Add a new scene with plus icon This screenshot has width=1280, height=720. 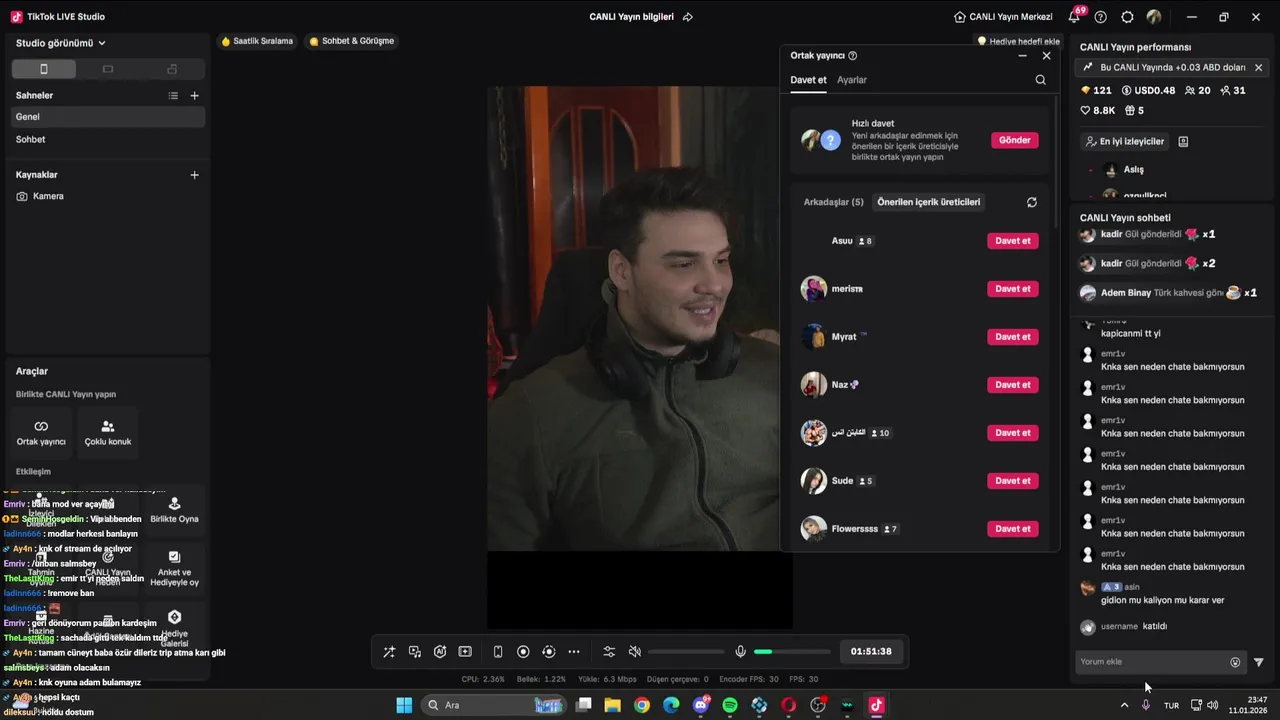coord(195,96)
